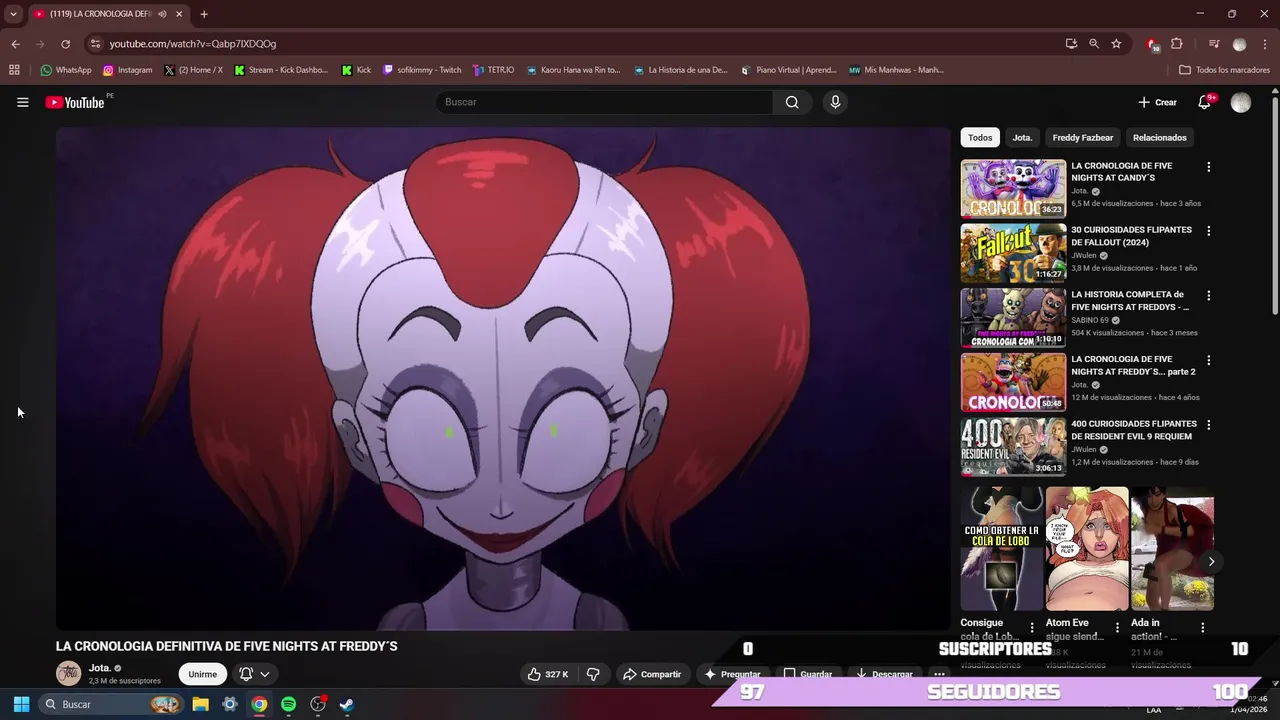Screen dimensions: 1280x720
Task: Open the tab search dropdown arrow
Action: coord(13,14)
